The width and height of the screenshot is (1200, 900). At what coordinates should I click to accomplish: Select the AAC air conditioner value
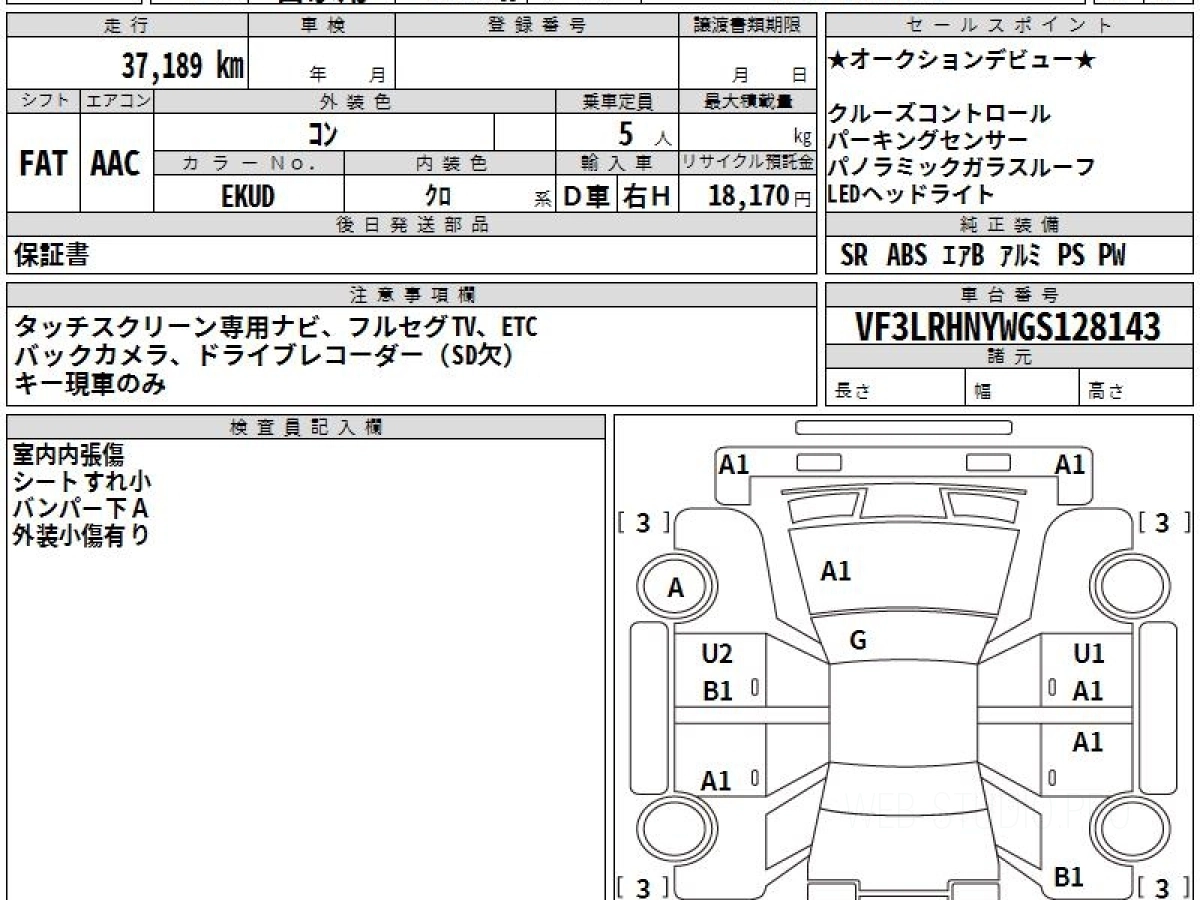click(116, 164)
